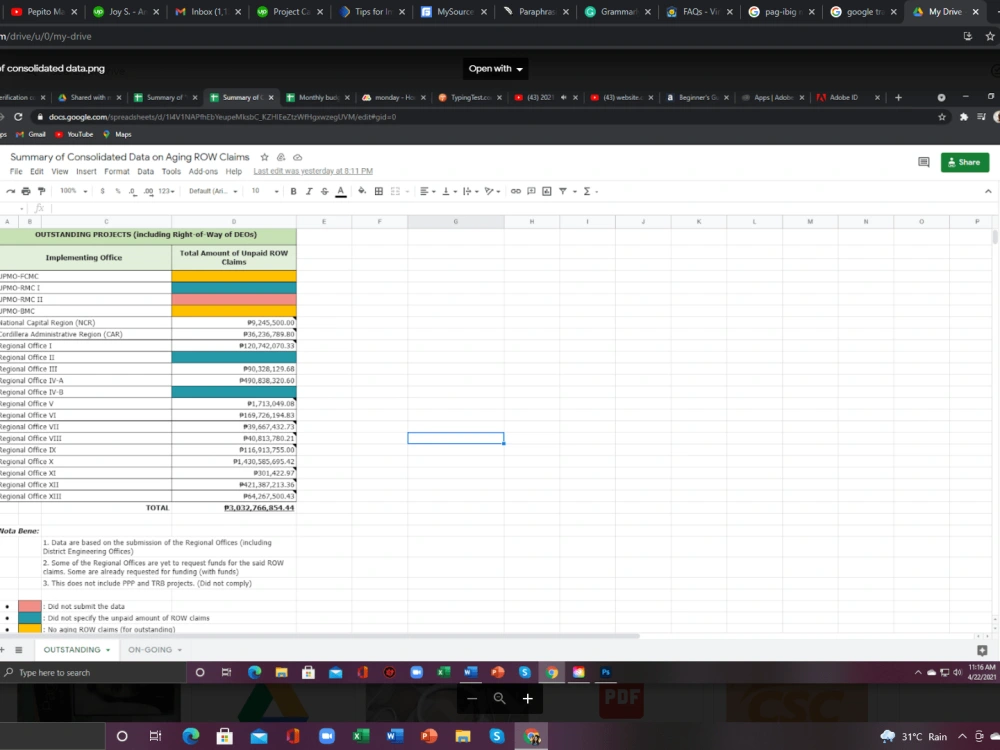Open the 100% zoom dropdown
This screenshot has height=750, width=1000.
[73, 191]
